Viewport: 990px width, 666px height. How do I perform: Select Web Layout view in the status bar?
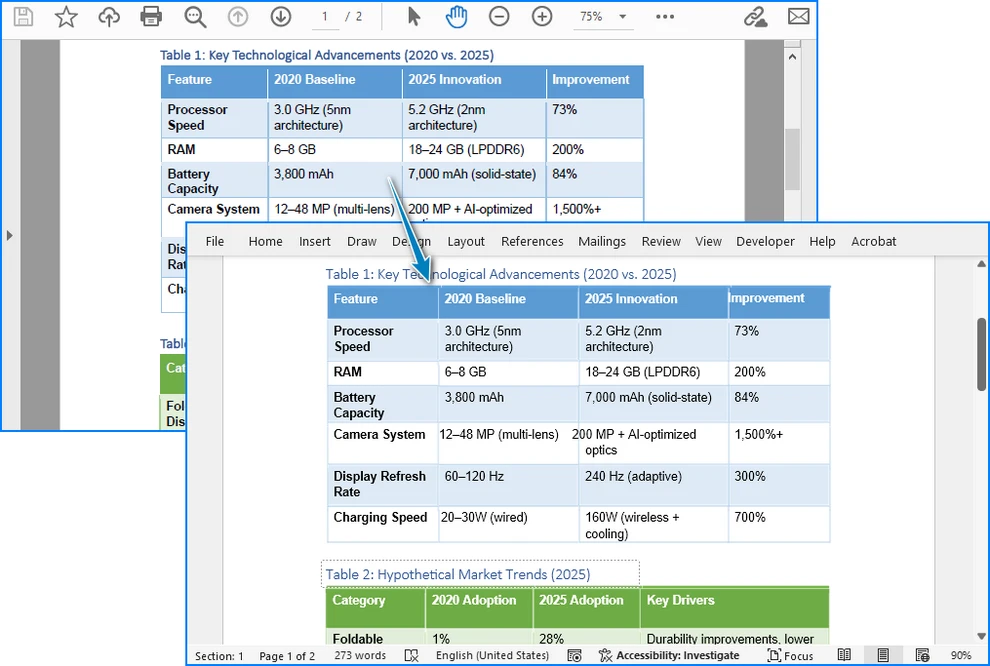click(x=921, y=655)
